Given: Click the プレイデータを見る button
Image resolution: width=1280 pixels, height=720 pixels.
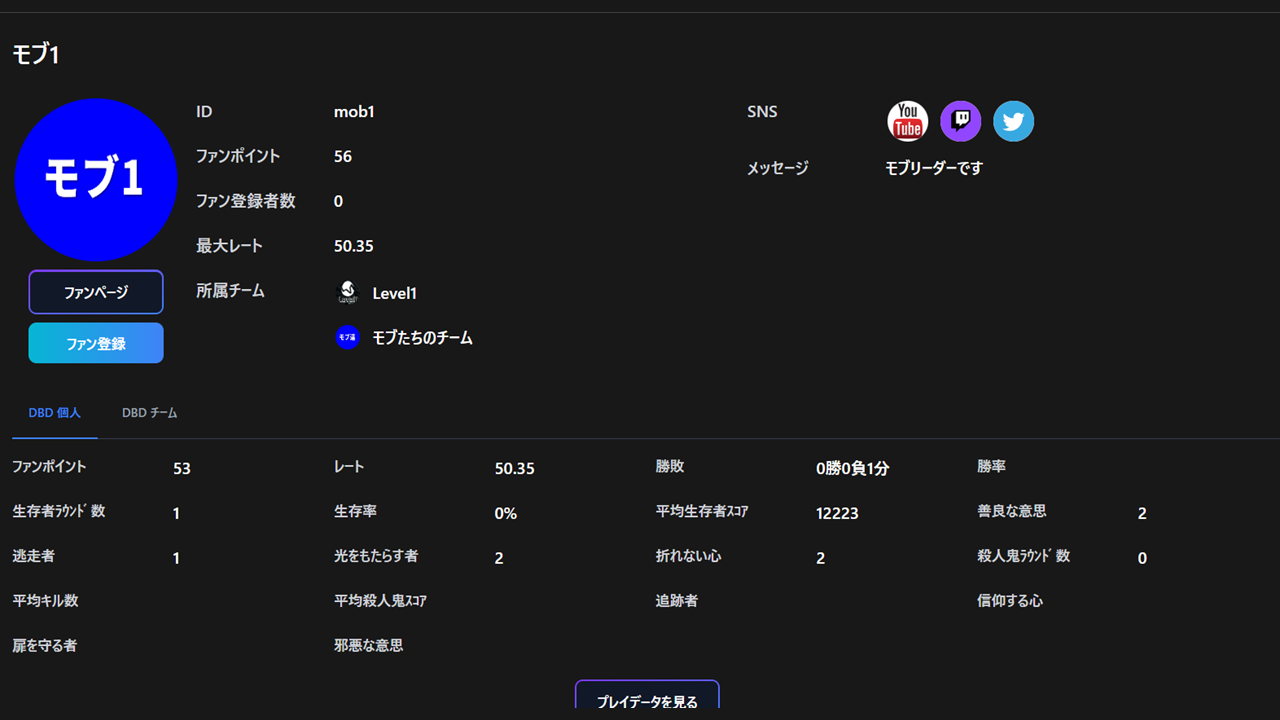Looking at the screenshot, I should [646, 701].
